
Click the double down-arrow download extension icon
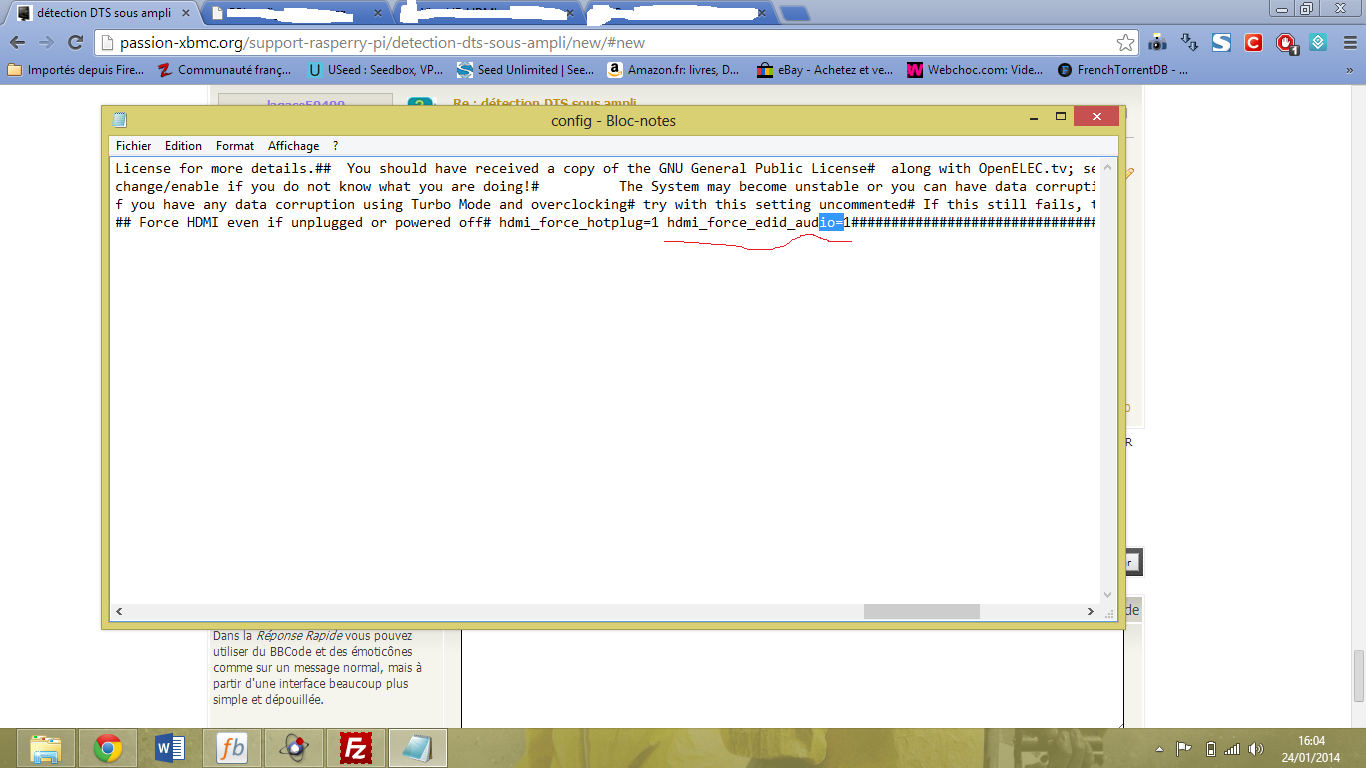pyautogui.click(x=1189, y=43)
